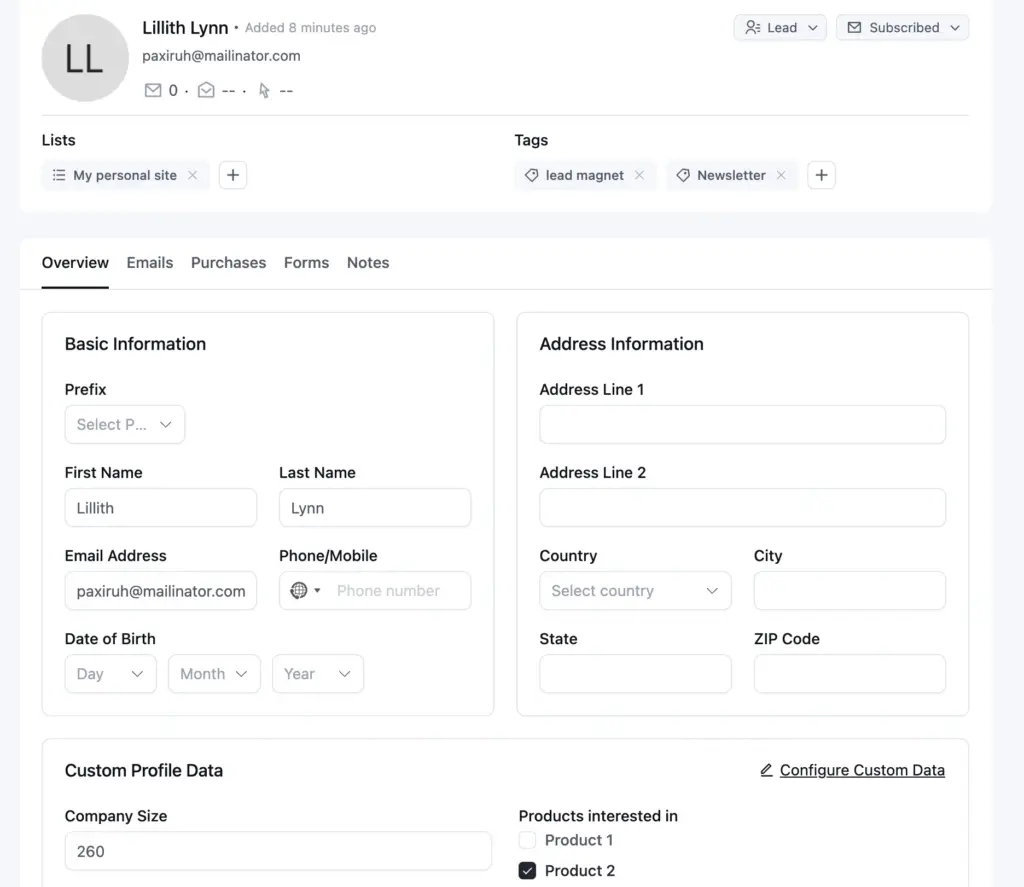Click the click rate cursor icon
Viewport: 1024px width, 887px height.
point(264,90)
